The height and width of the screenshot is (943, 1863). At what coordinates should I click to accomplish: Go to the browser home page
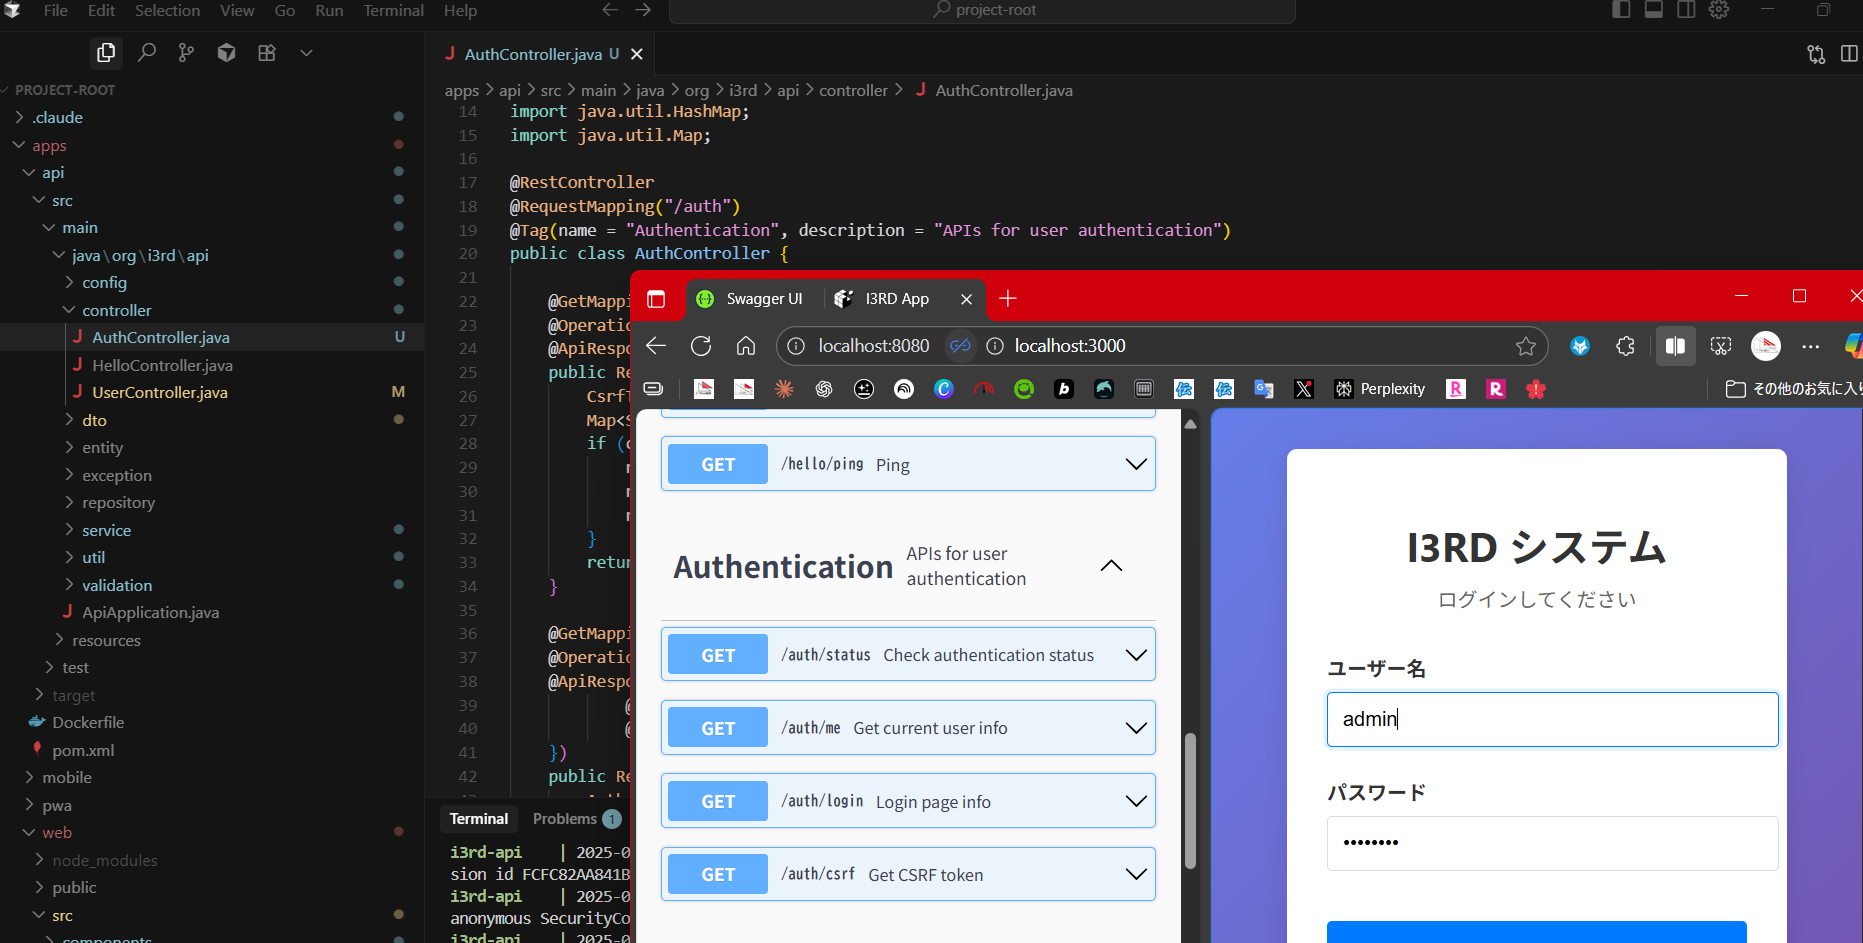pos(746,346)
